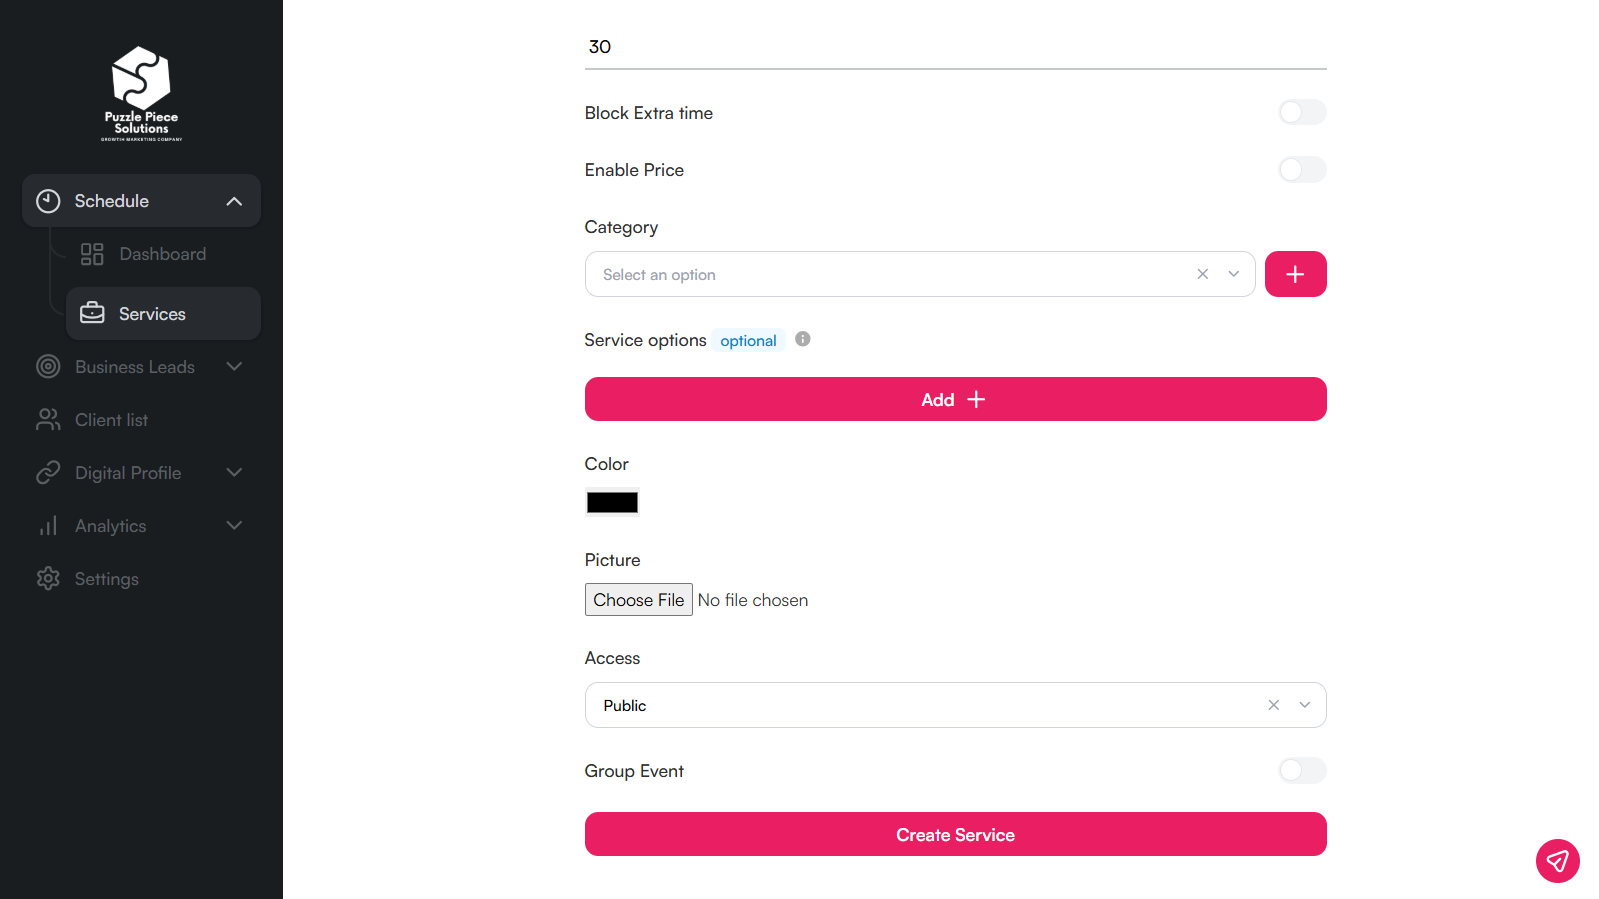The height and width of the screenshot is (899, 1599).
Task: Click the info icon beside Service options
Action: click(x=802, y=339)
